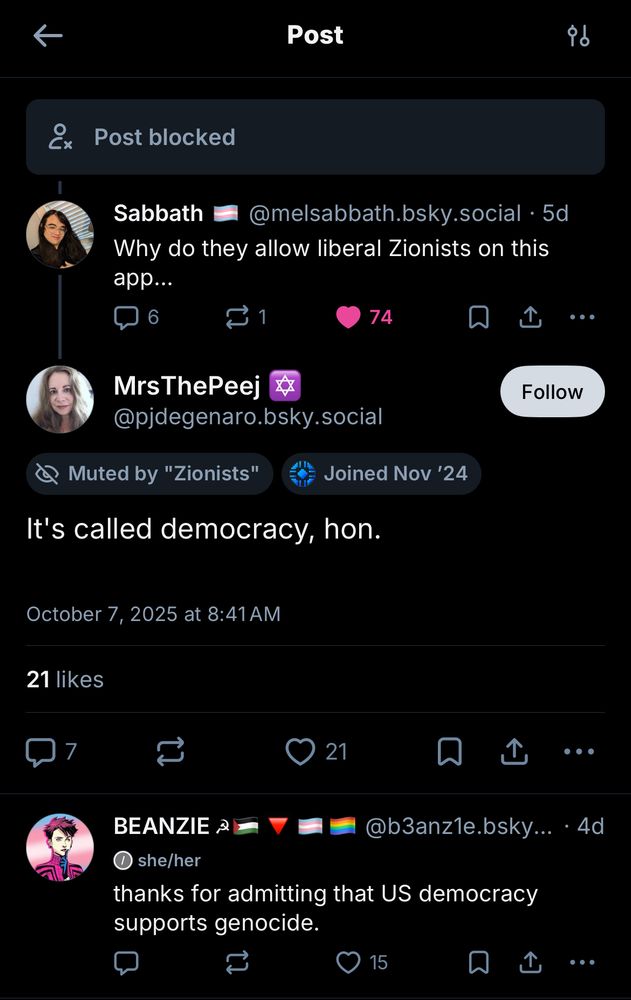Bookmark Sabbath's post
The height and width of the screenshot is (1000, 631).
(x=479, y=317)
